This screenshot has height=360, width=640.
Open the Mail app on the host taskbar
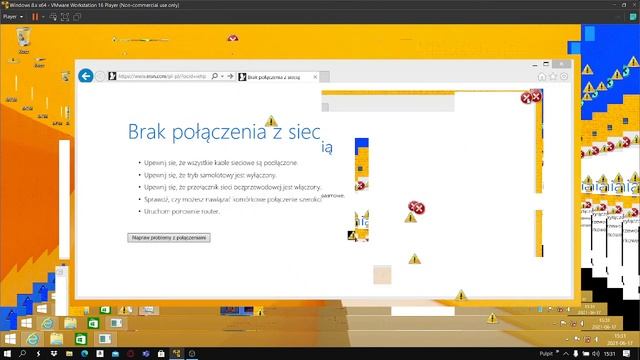click(x=115, y=354)
